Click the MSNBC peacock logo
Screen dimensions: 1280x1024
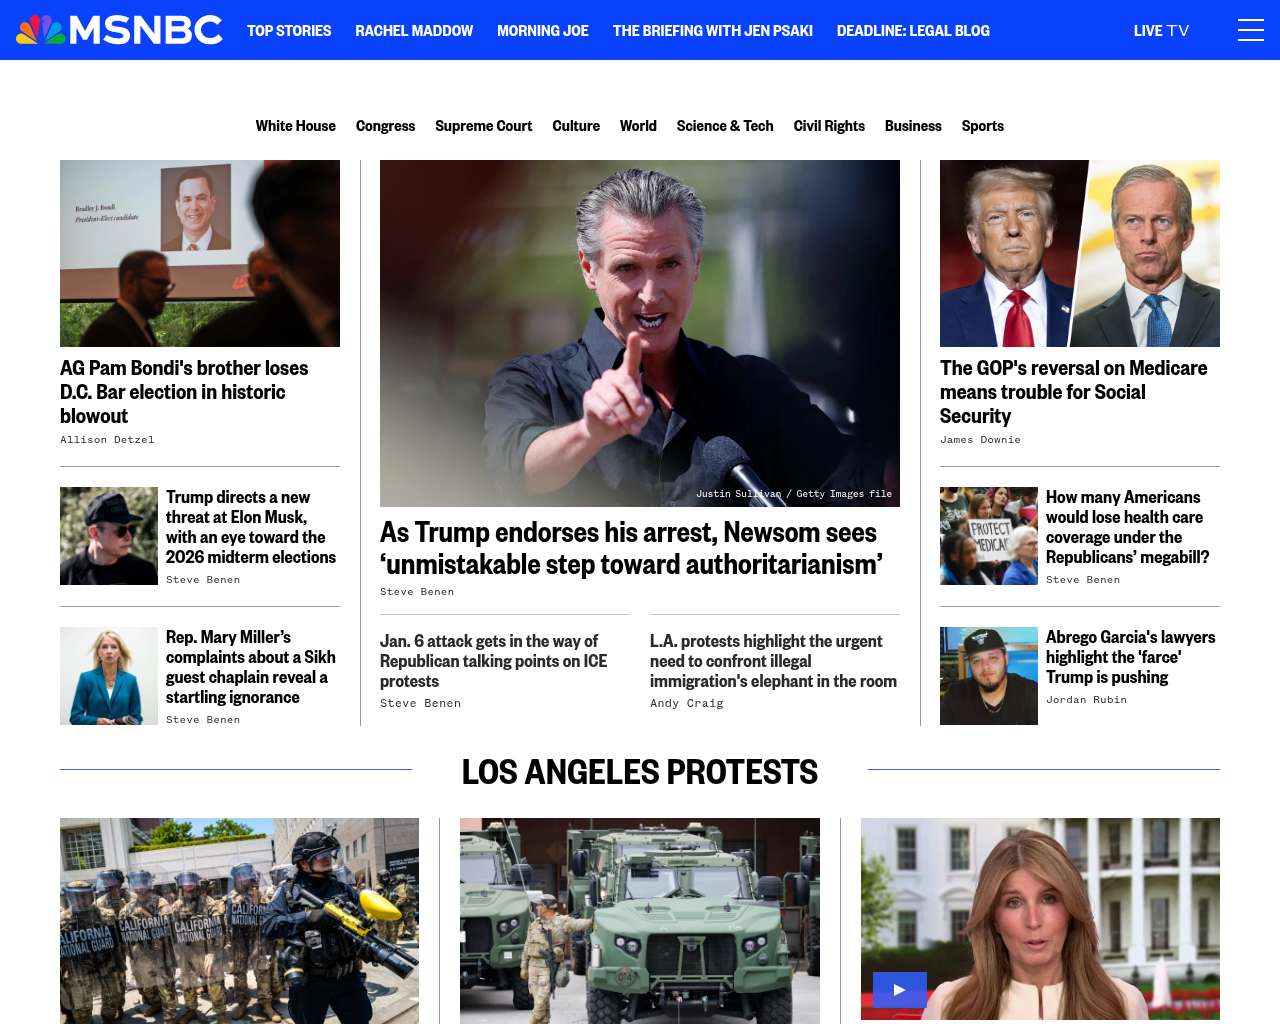click(119, 30)
